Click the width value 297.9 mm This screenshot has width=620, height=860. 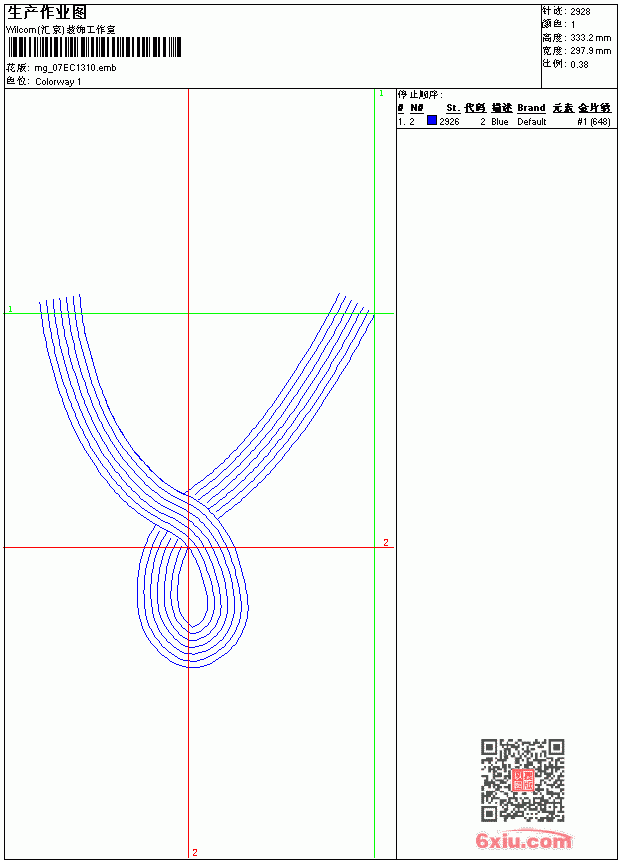(590, 51)
